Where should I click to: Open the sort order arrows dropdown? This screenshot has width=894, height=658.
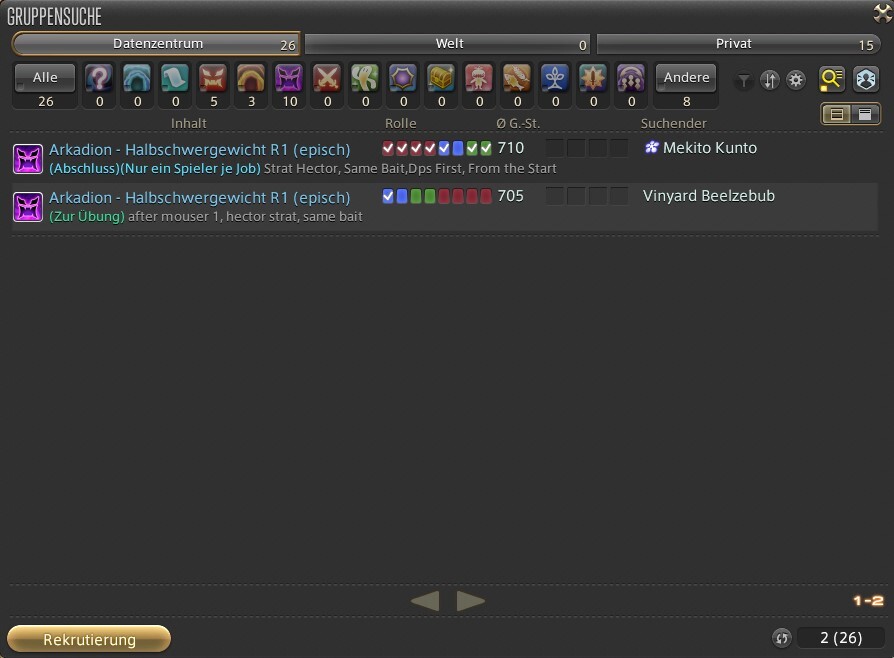point(770,81)
